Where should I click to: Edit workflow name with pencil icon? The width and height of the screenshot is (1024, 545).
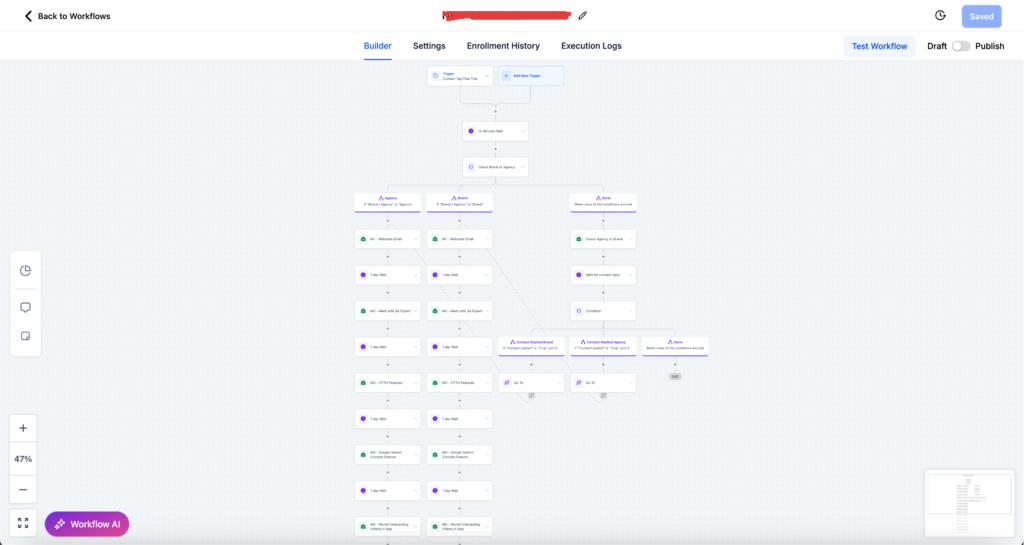pos(583,16)
